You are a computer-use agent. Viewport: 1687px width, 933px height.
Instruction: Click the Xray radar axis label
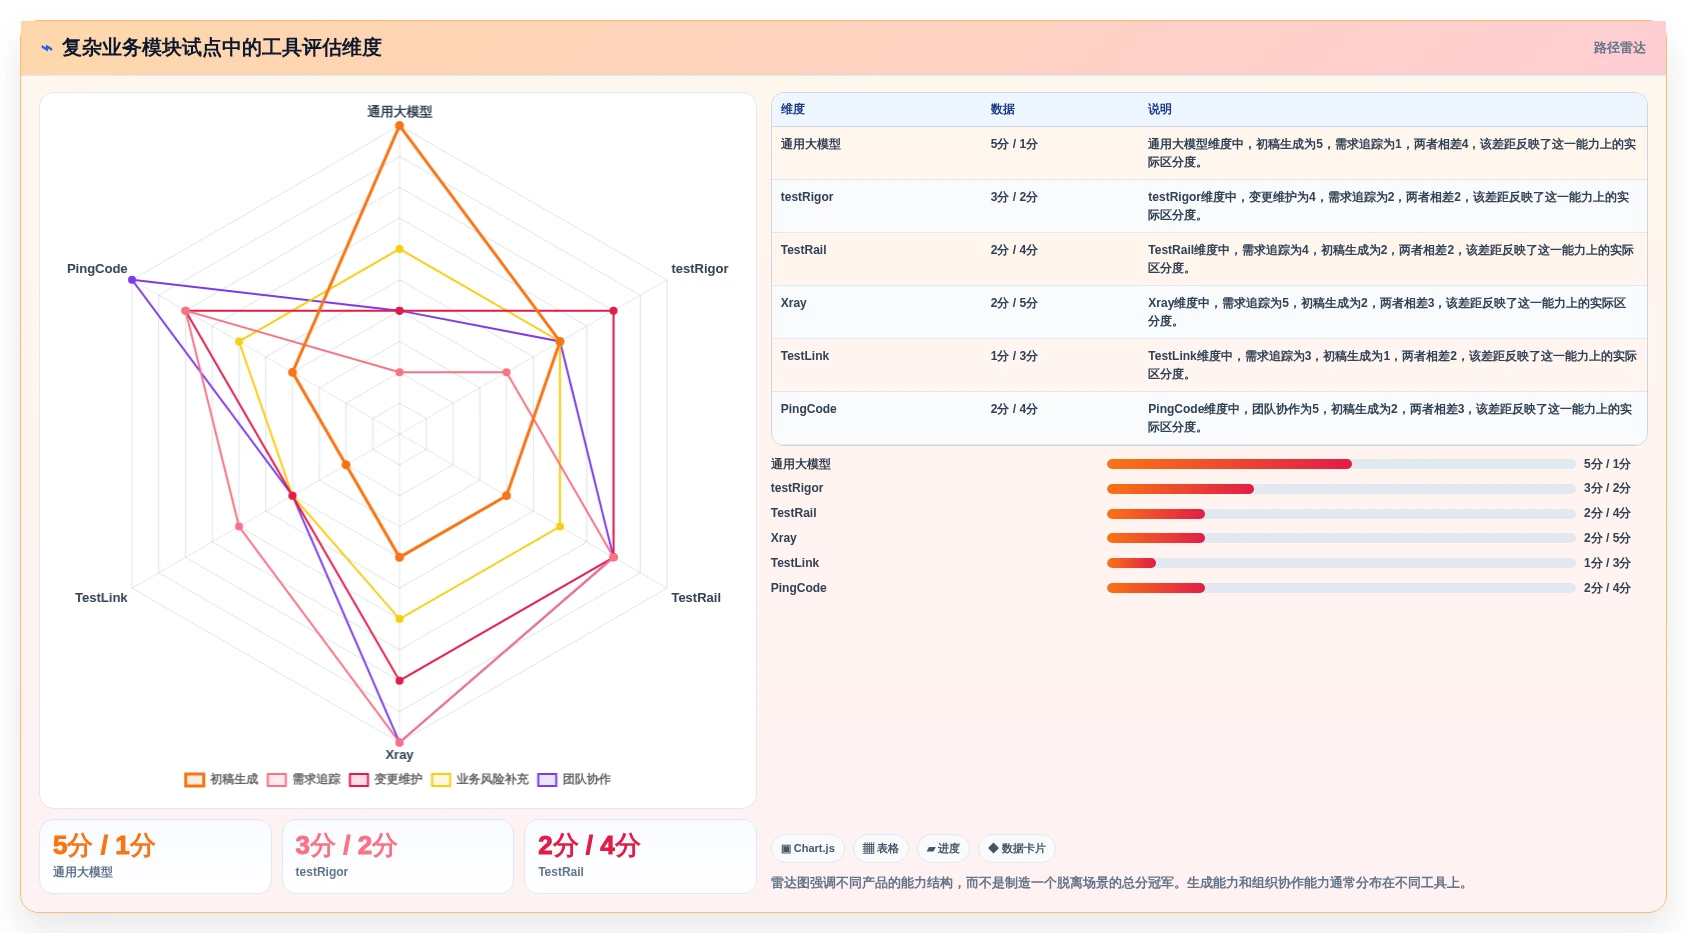point(399,755)
